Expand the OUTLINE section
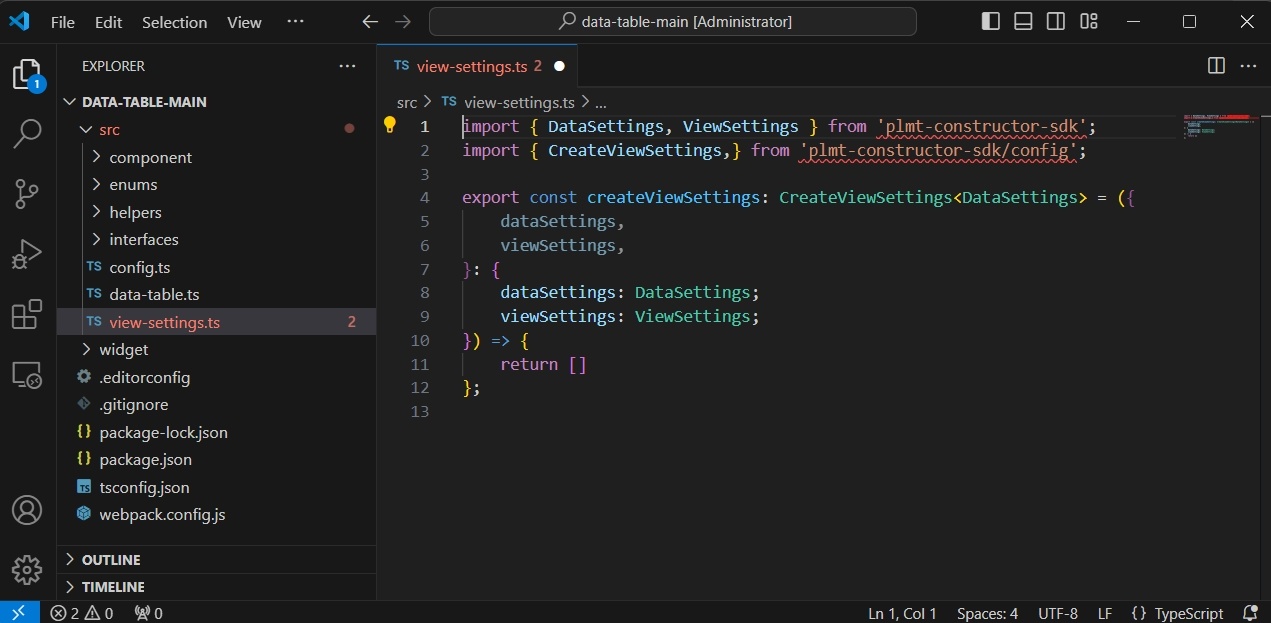Image resolution: width=1271 pixels, height=623 pixels. point(110,560)
